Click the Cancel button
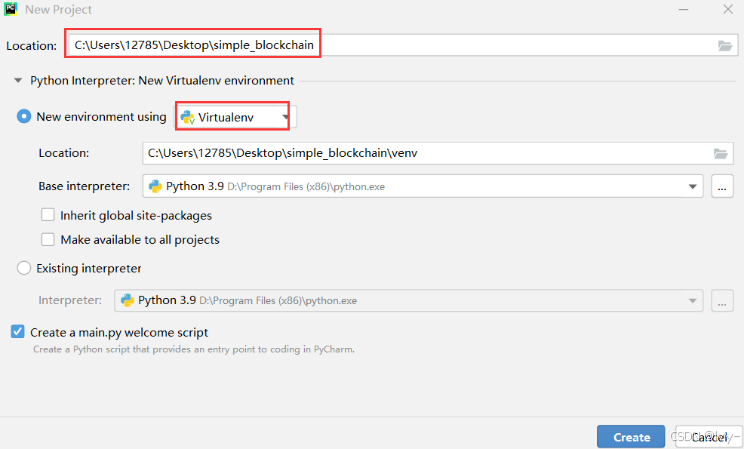Screen dimensions: 744x449 709,437
